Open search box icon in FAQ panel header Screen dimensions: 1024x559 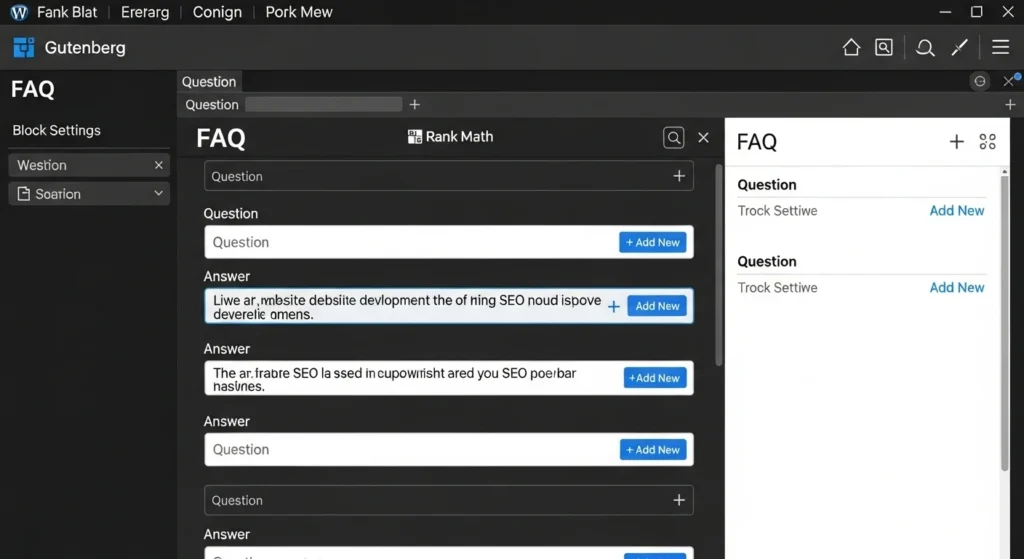(x=674, y=137)
